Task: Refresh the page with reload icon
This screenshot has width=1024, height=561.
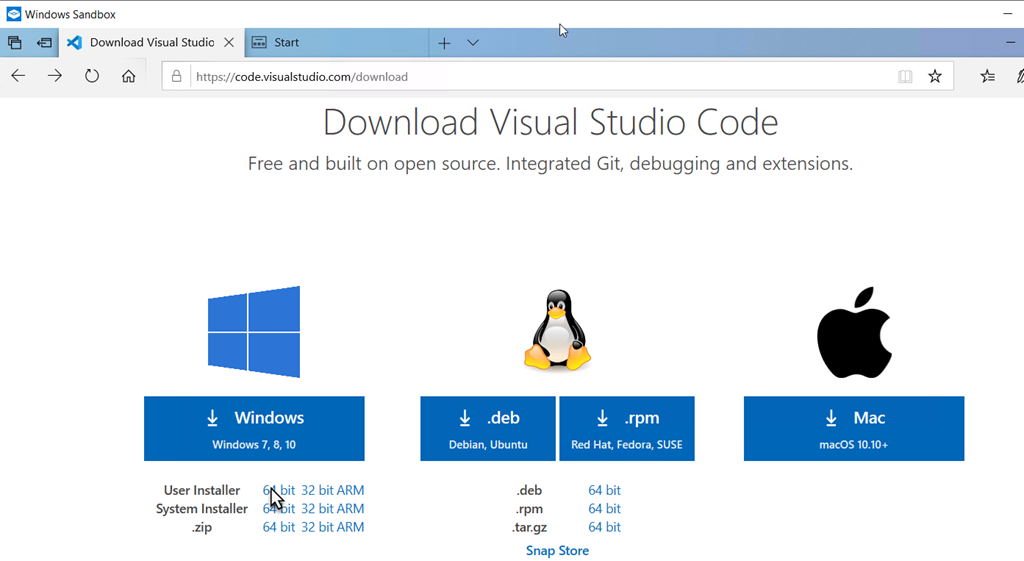Action: pos(92,76)
